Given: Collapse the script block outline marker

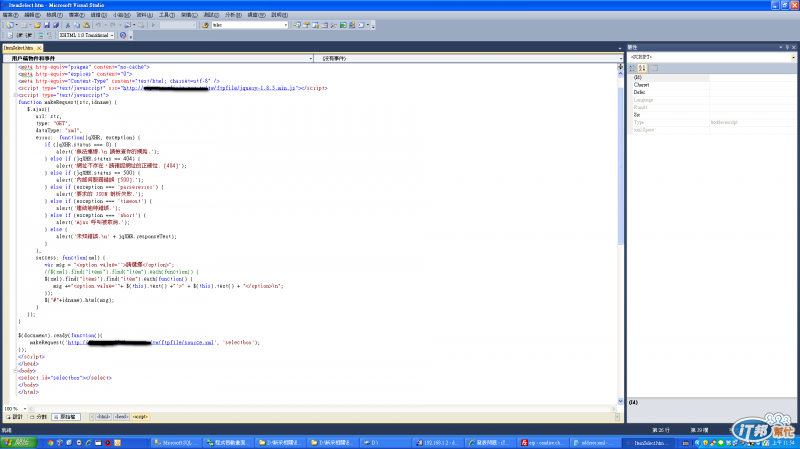Looking at the screenshot, I should pos(15,95).
